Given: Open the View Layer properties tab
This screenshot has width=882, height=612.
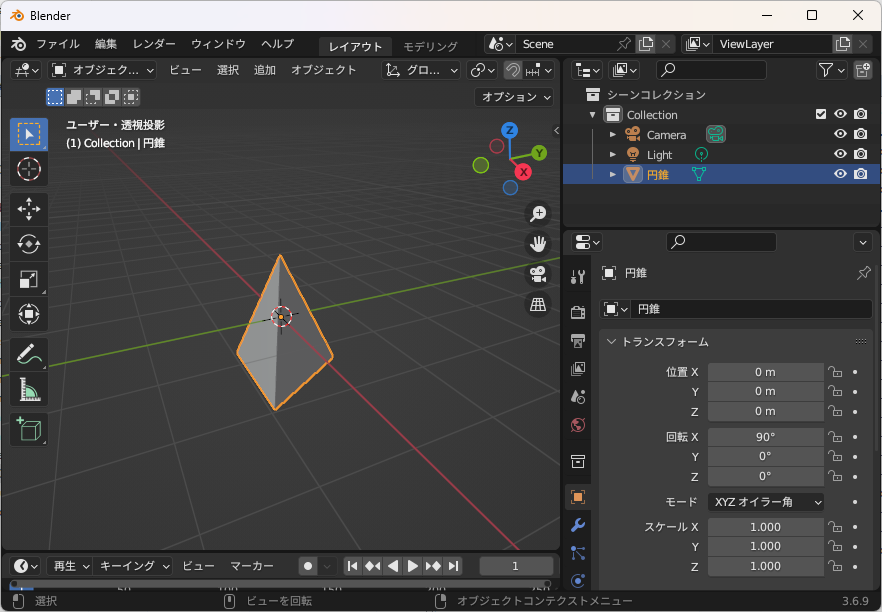Looking at the screenshot, I should tap(578, 368).
